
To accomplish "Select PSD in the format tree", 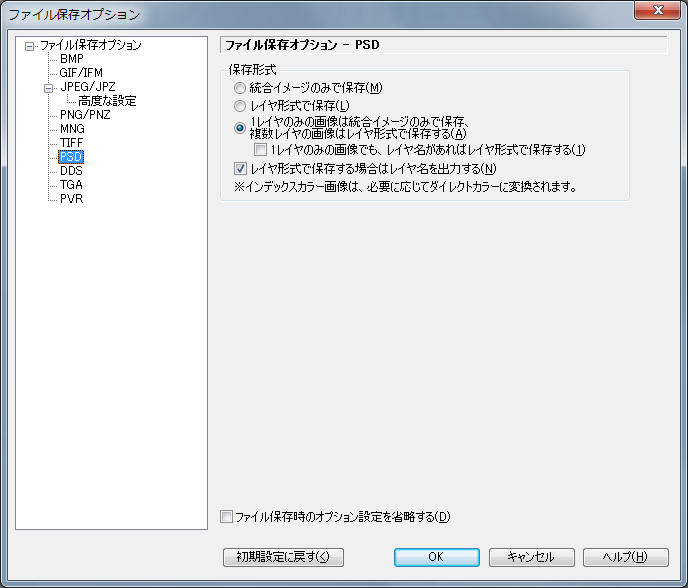I will 71,157.
